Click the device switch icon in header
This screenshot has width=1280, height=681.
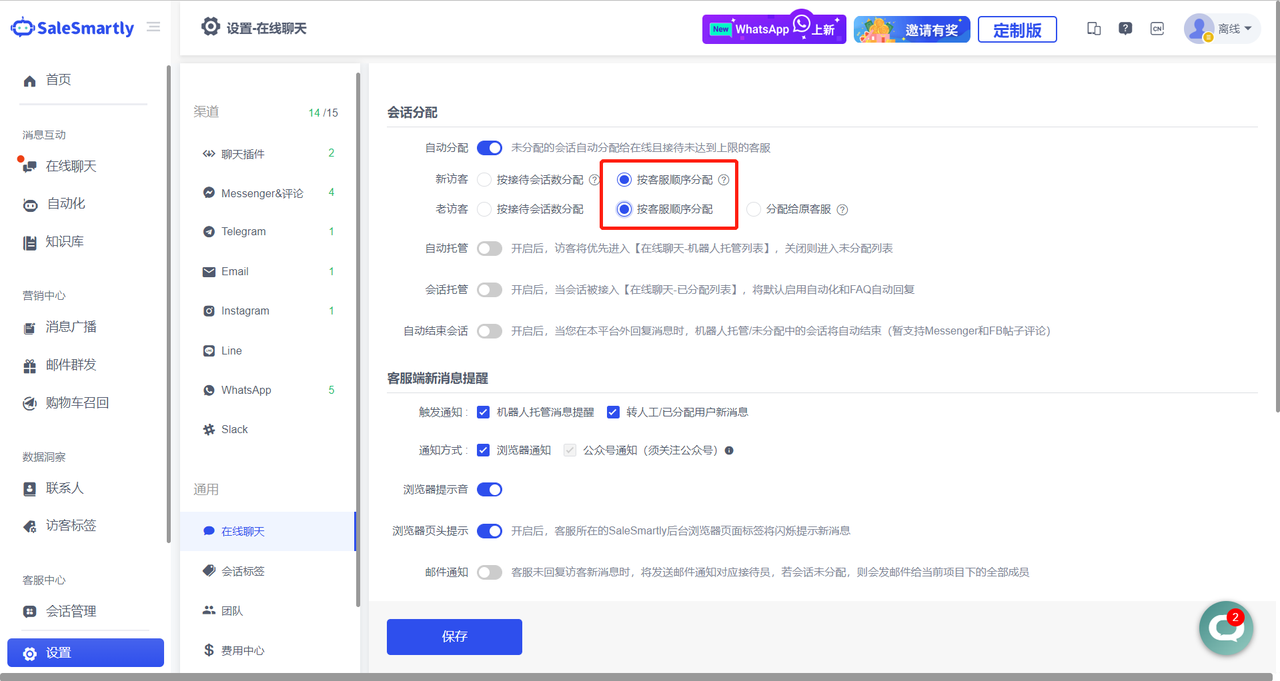1094,29
